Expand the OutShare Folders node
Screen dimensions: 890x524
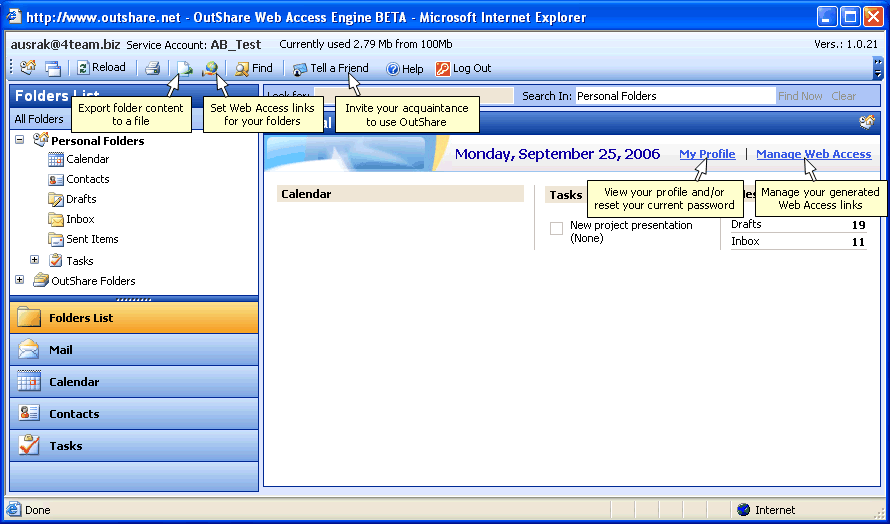tap(20, 280)
